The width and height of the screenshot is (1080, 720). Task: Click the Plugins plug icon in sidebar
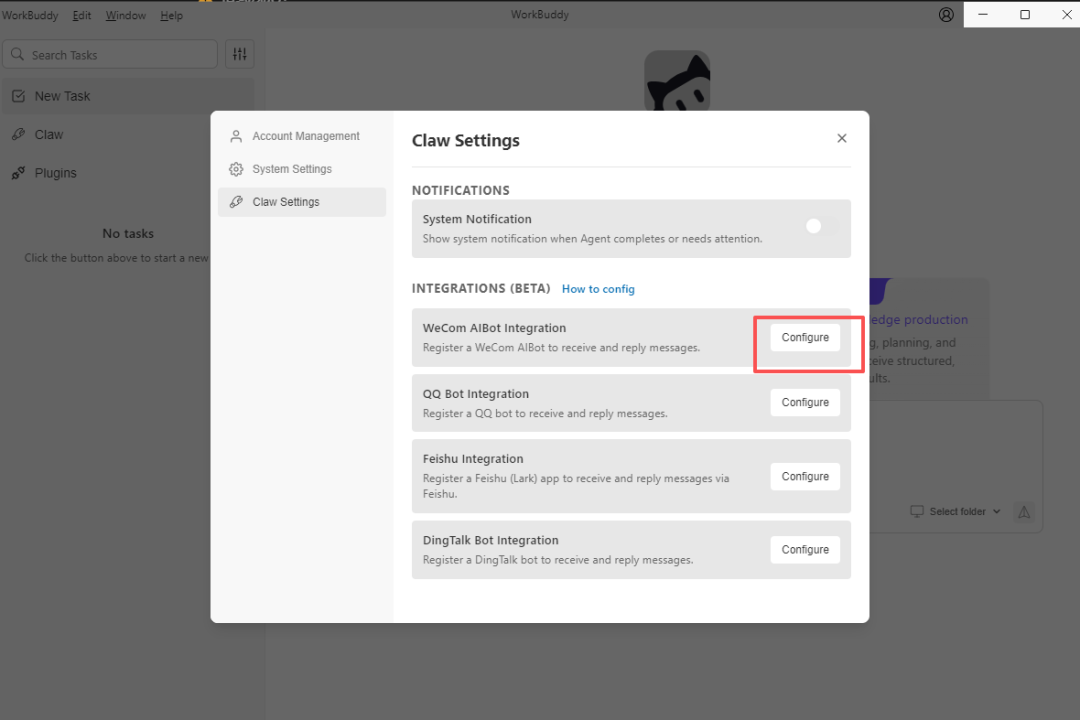[19, 173]
